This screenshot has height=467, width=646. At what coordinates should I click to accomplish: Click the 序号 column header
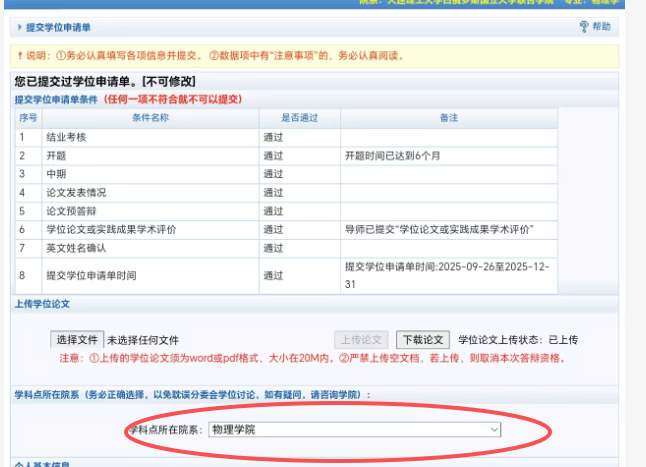click(27, 118)
